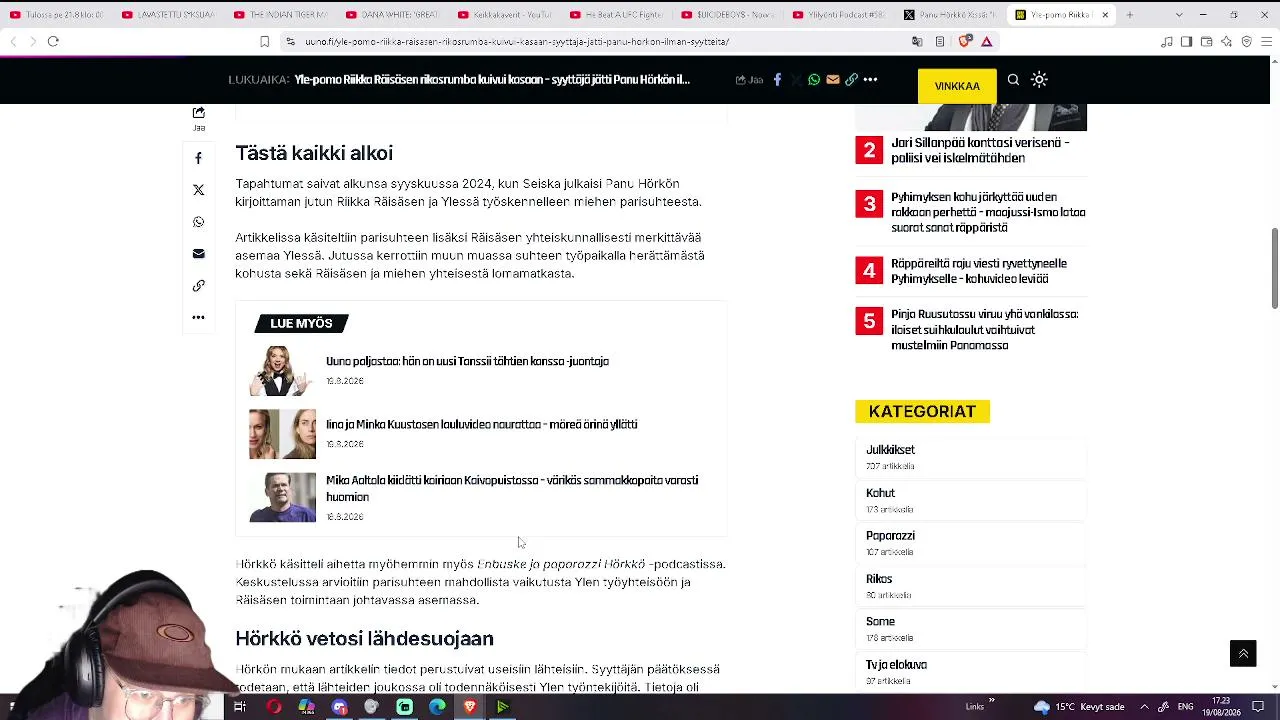This screenshot has height=720, width=1280.
Task: Open Task View on taskbar
Action: click(x=240, y=707)
